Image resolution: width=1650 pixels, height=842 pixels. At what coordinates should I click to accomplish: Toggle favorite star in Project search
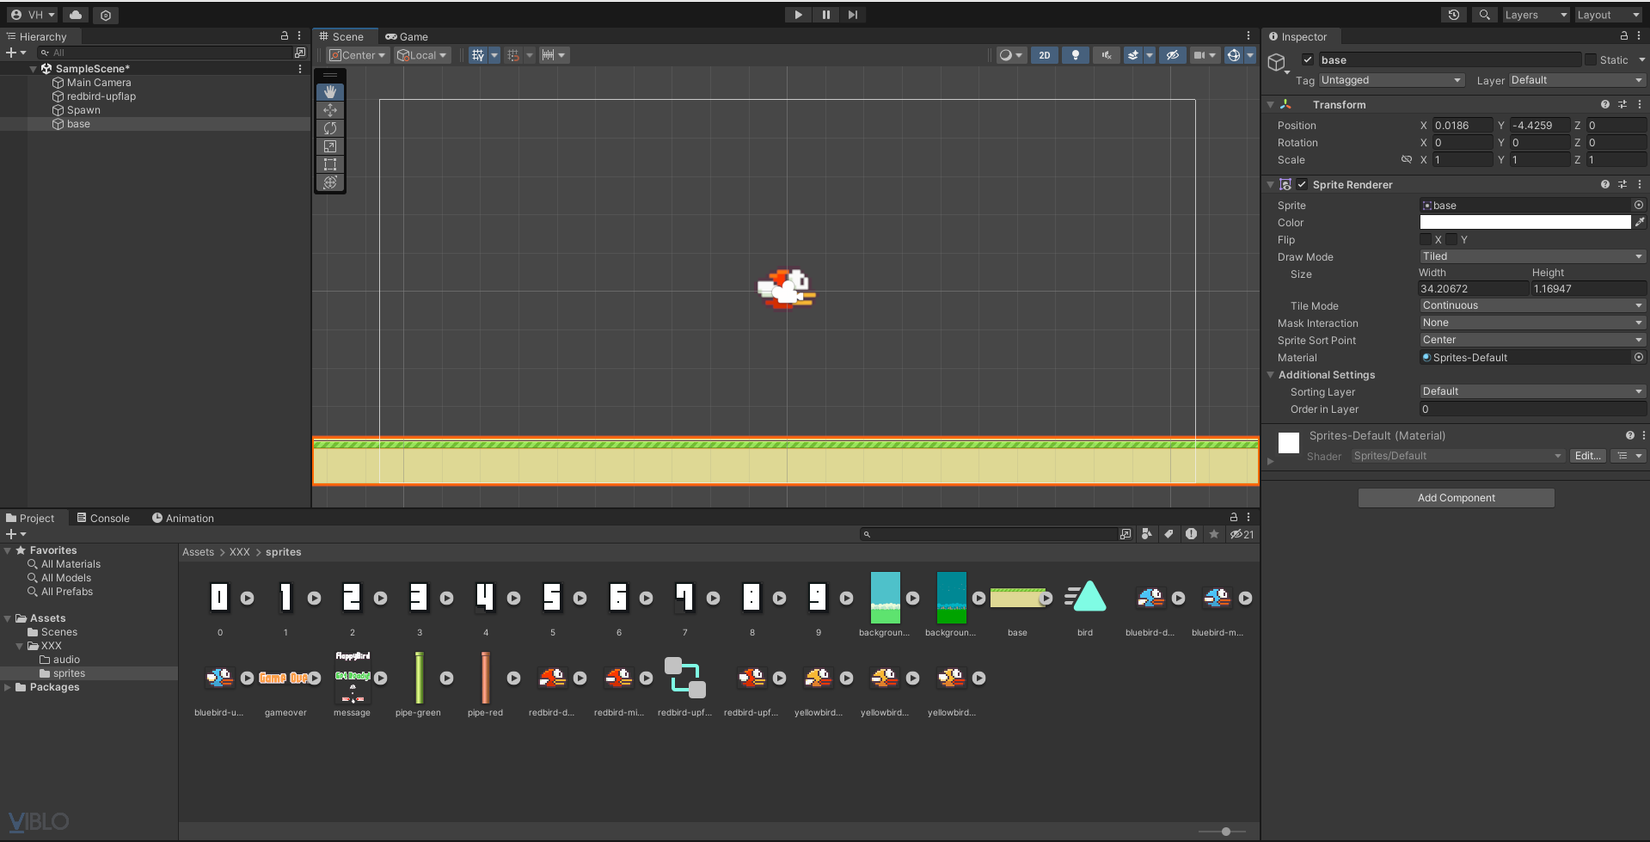point(1214,534)
